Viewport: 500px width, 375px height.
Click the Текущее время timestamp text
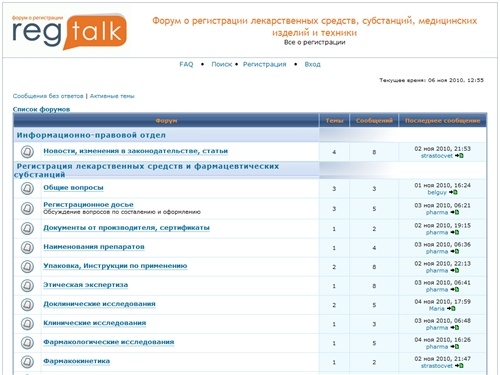click(x=431, y=80)
